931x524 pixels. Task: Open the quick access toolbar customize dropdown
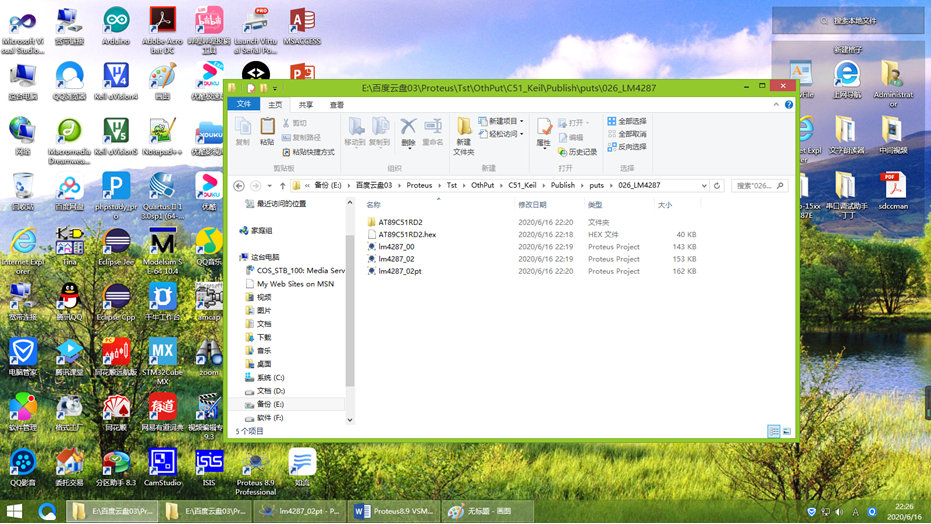click(275, 88)
